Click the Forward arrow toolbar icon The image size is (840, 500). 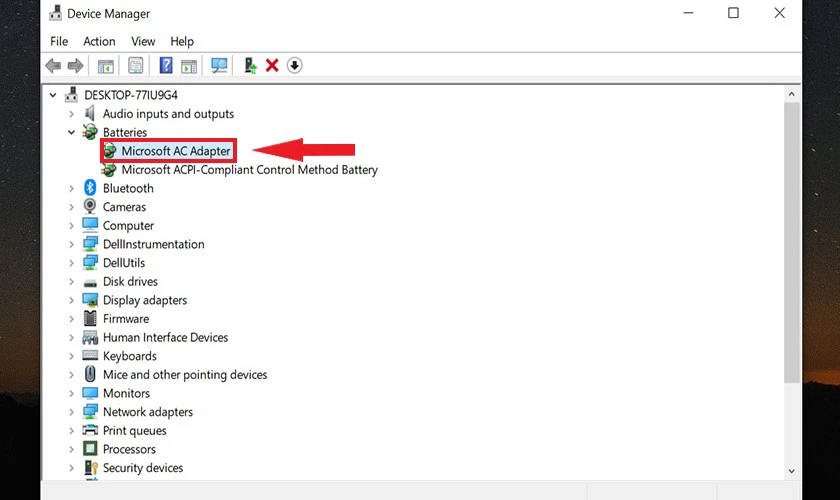76,65
